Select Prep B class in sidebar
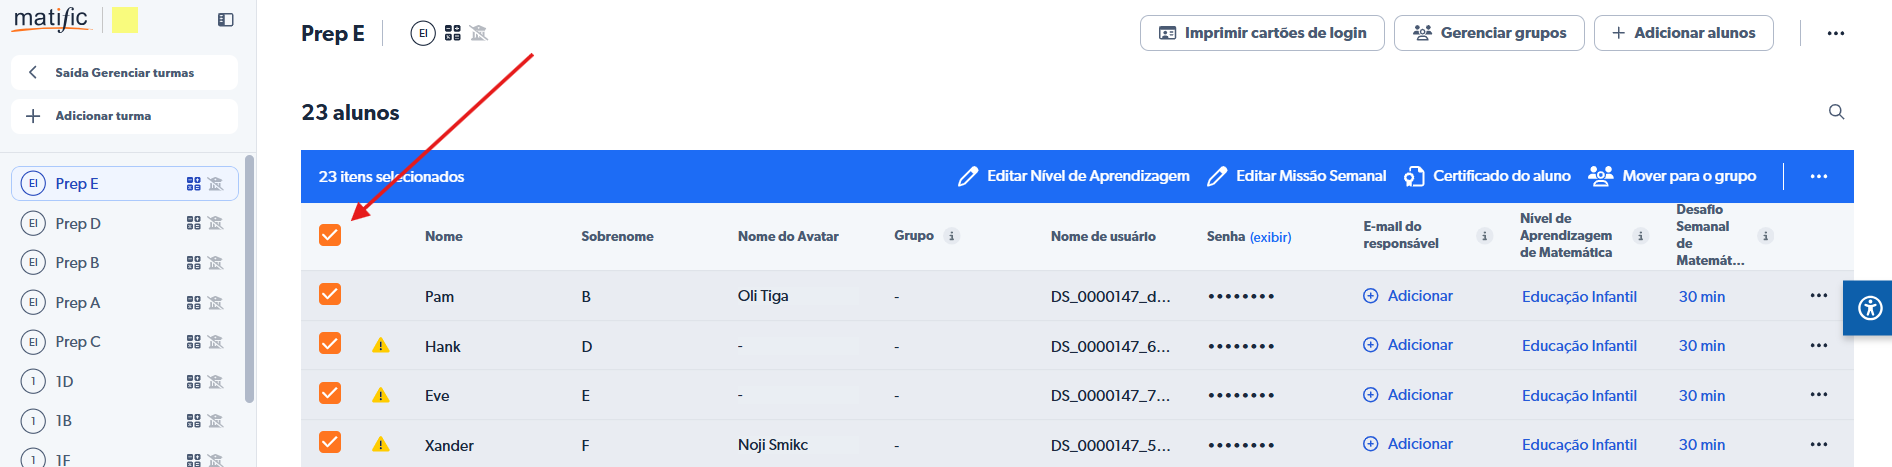This screenshot has height=467, width=1892. (x=77, y=263)
